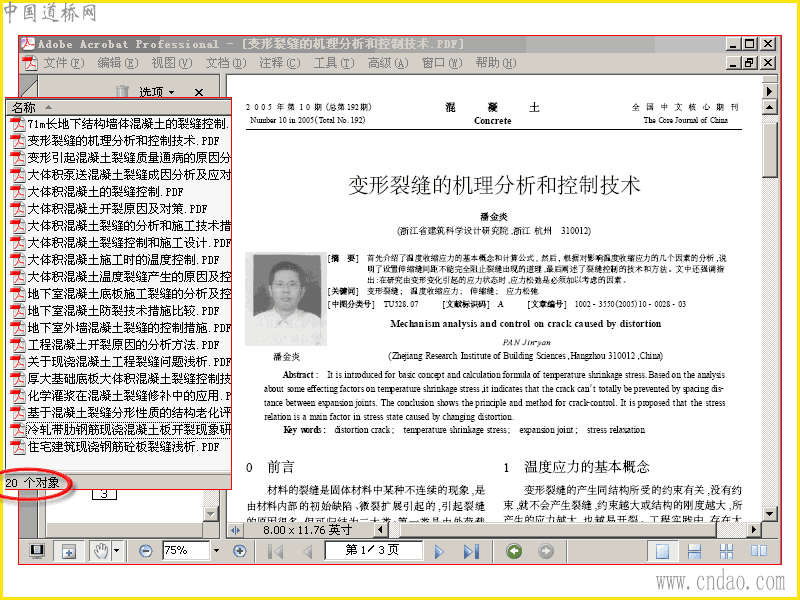Screen dimensions: 800x600
Task: Switch to continuous page layout
Action: click(x=694, y=552)
